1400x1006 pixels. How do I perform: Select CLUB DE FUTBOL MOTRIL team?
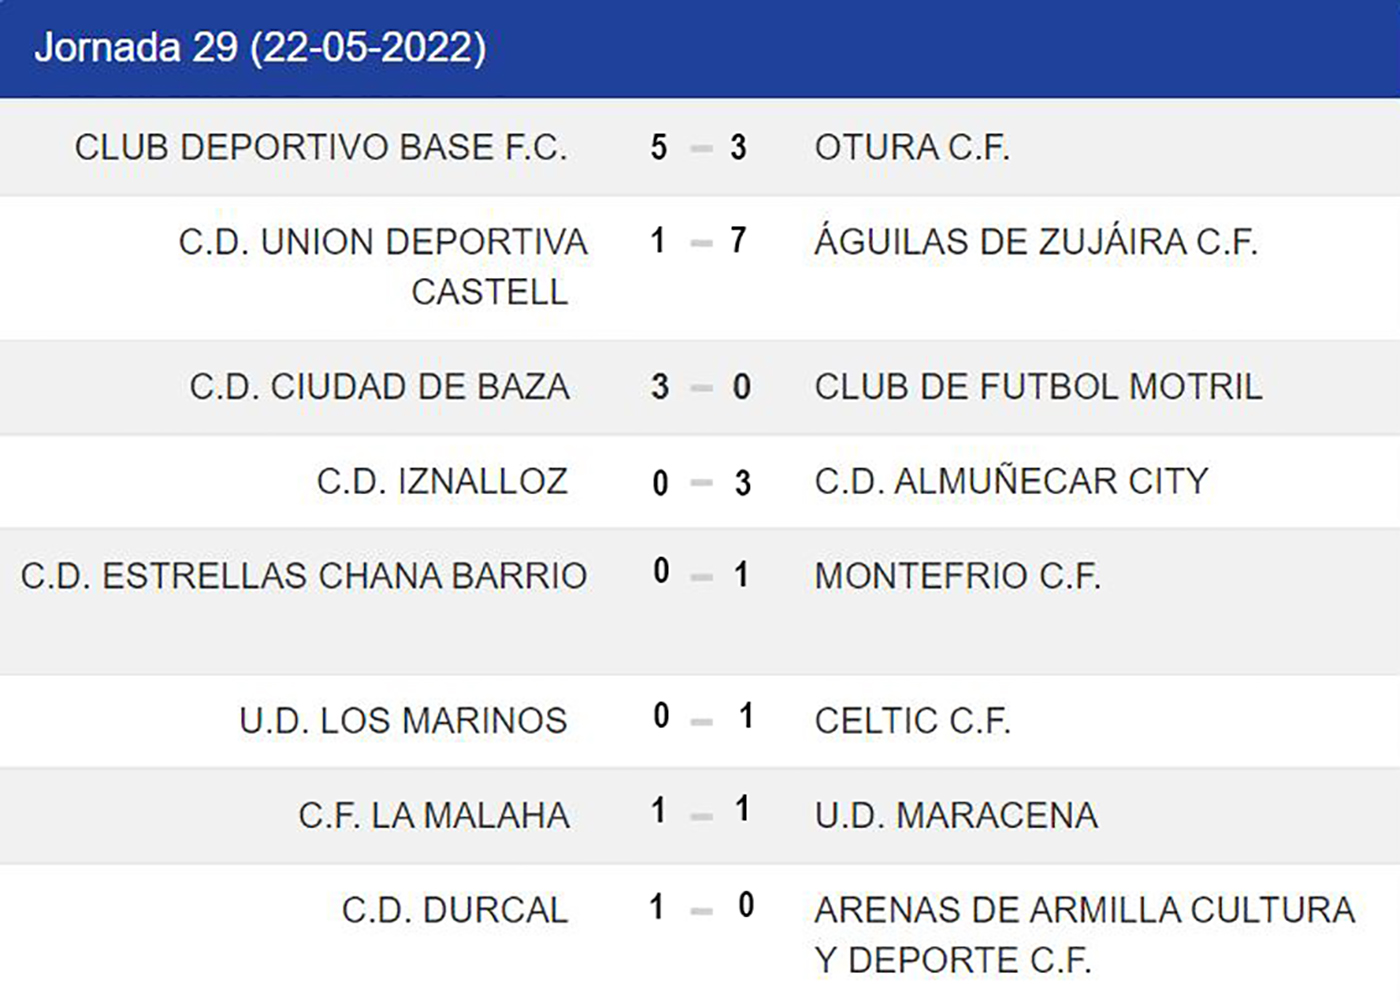1038,387
